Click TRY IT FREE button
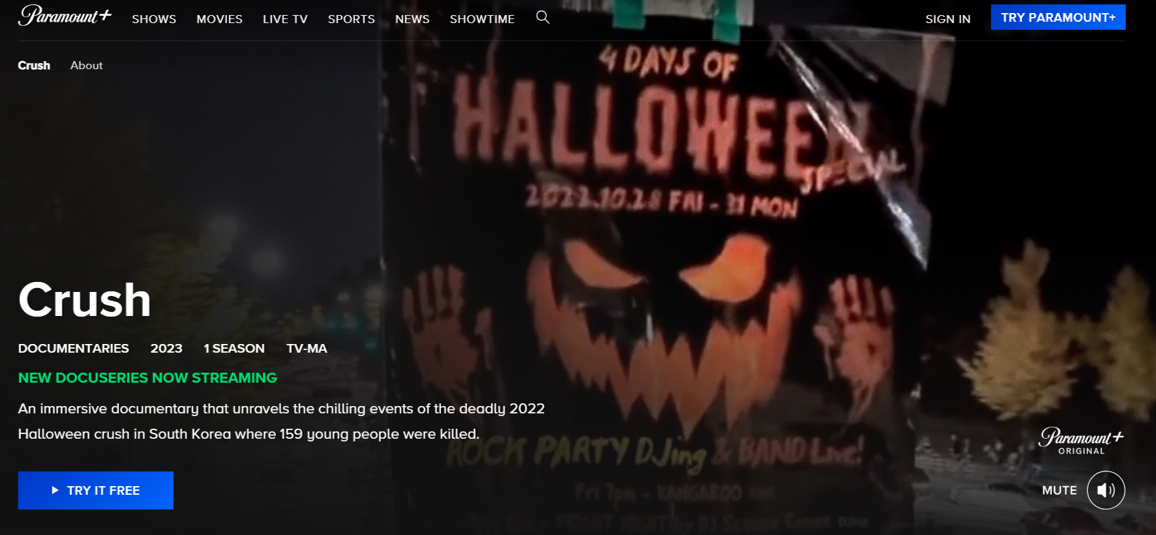1156x535 pixels. coord(96,491)
